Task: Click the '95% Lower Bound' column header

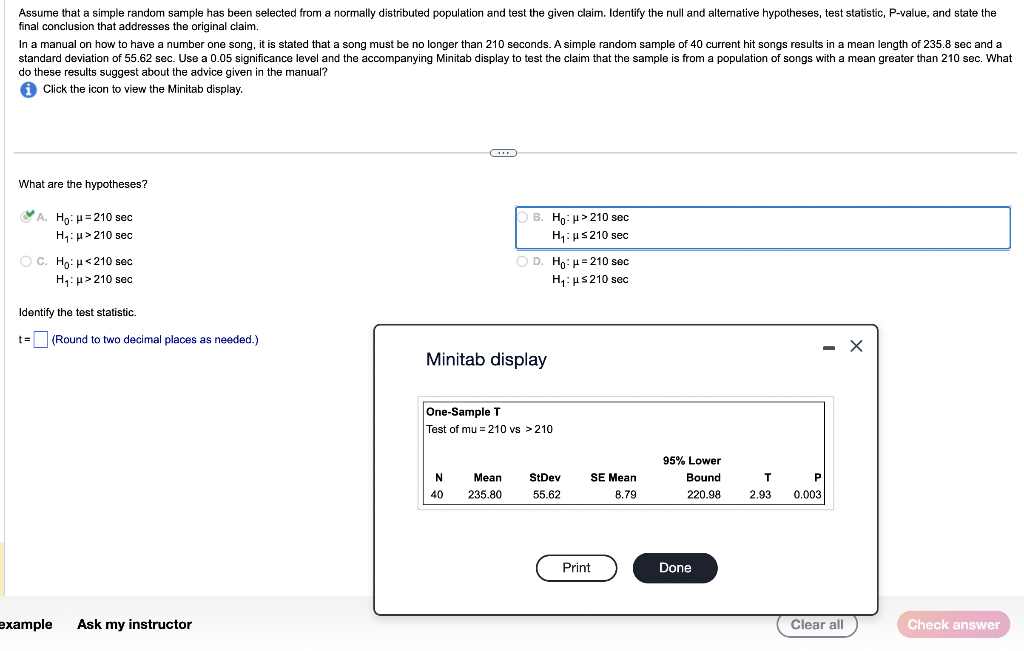Action: tap(692, 469)
